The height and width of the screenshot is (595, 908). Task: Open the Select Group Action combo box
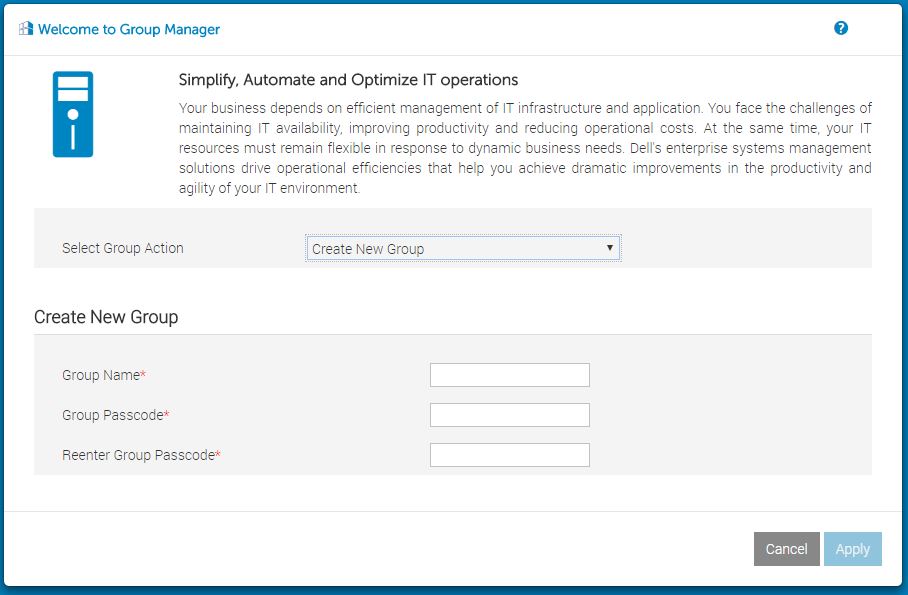pos(463,249)
